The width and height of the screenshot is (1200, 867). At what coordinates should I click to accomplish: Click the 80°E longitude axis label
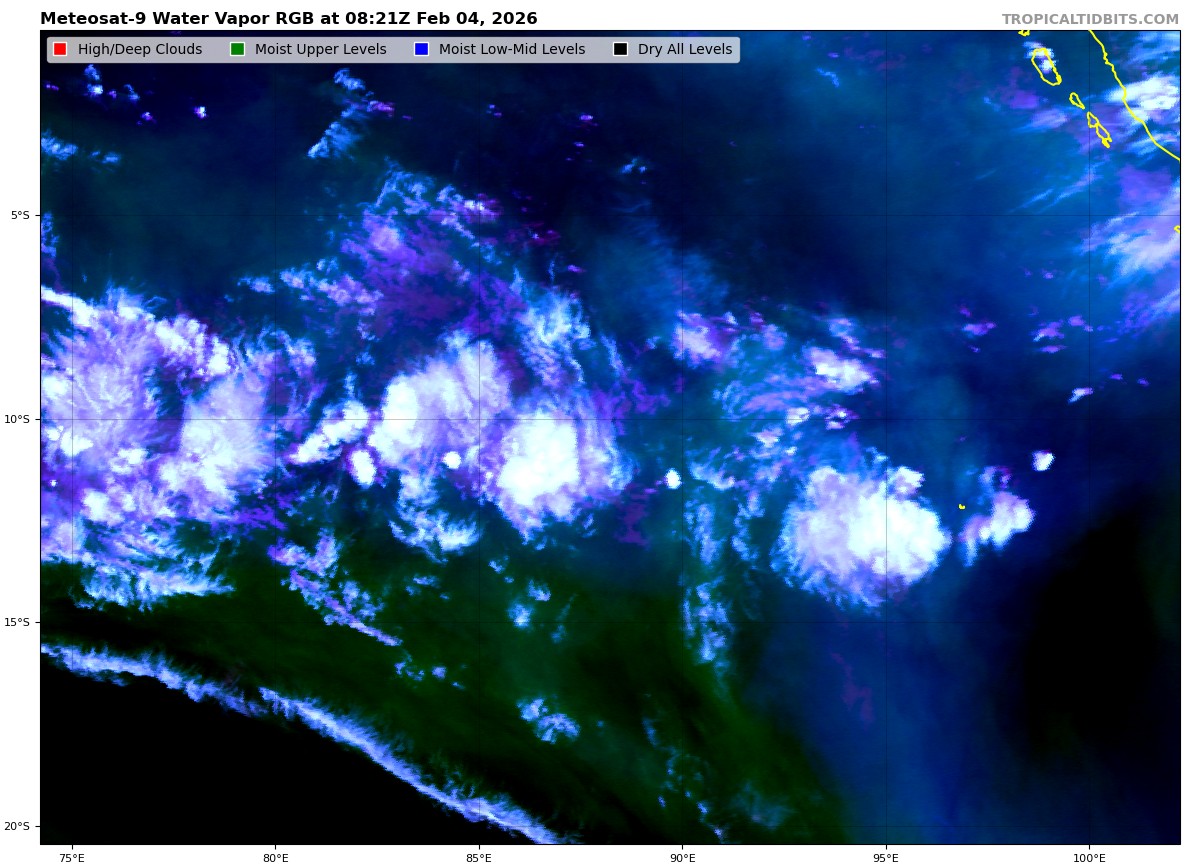click(x=275, y=857)
